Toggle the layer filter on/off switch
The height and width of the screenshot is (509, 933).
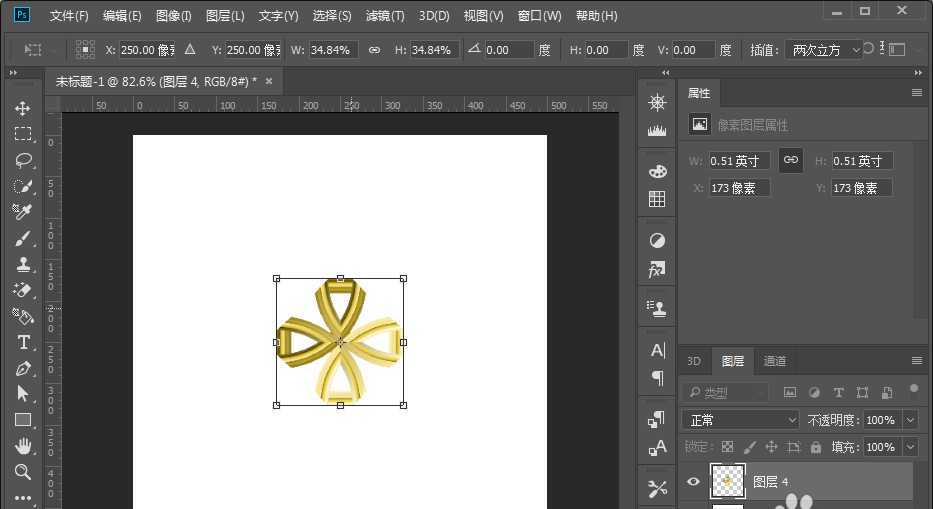tap(912, 390)
